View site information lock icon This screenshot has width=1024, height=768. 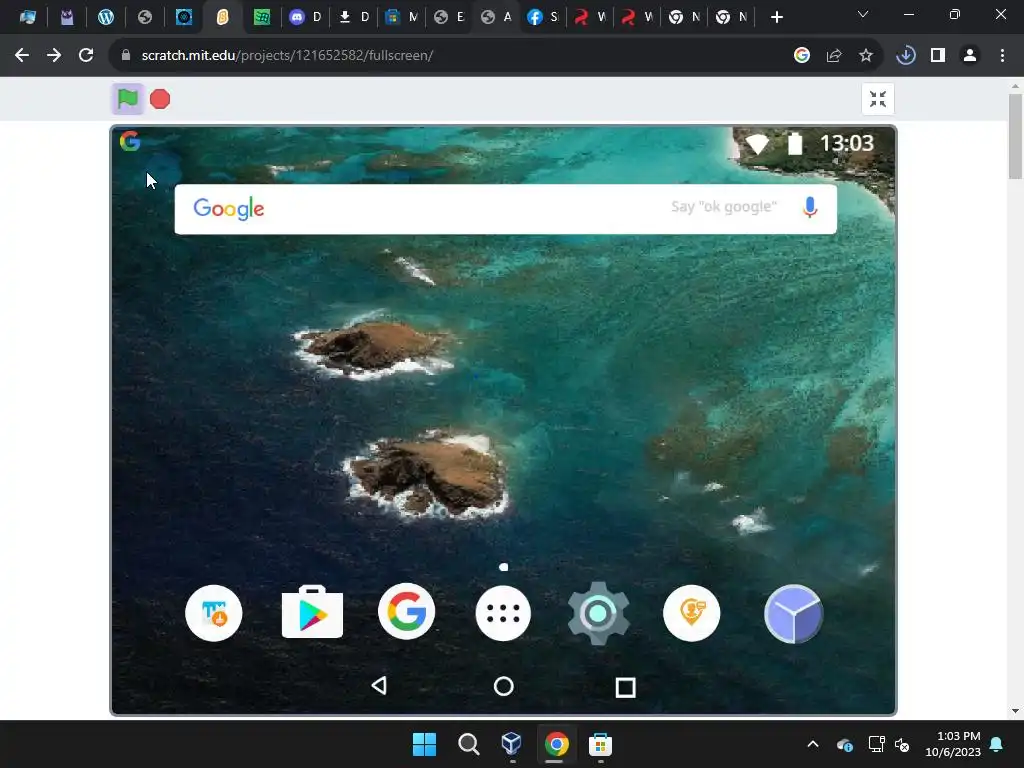tap(126, 56)
